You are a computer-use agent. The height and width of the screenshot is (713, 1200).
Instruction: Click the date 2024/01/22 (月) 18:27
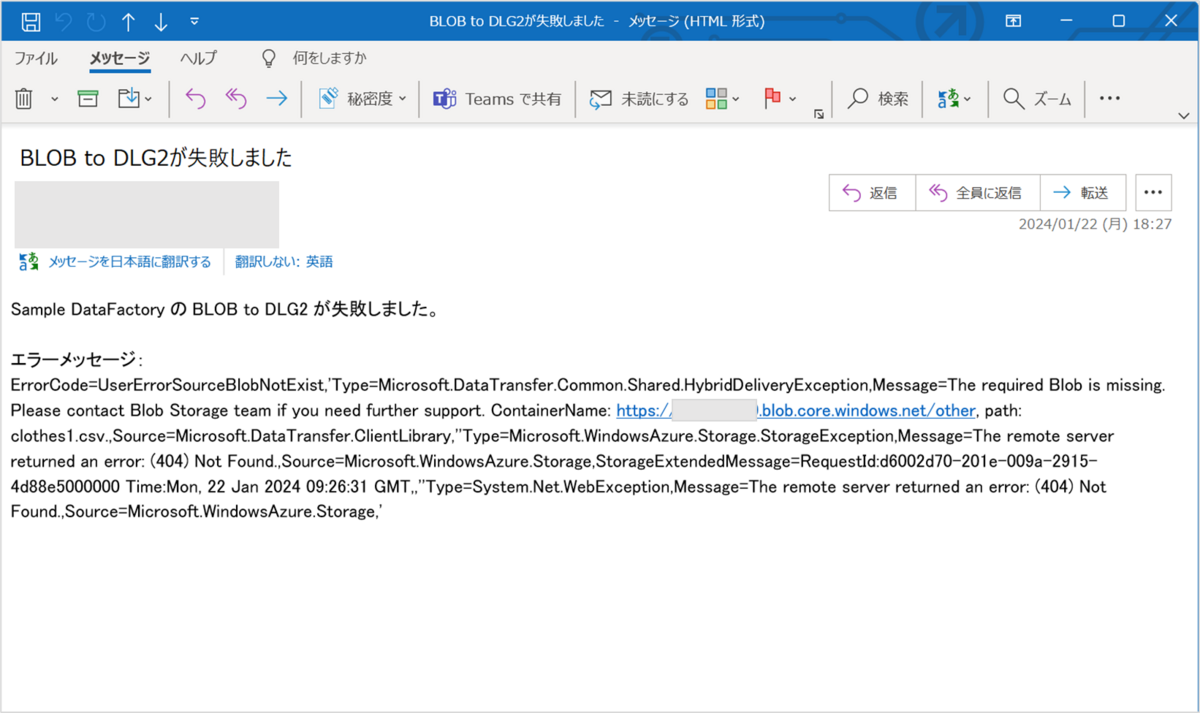pyautogui.click(x=1095, y=224)
